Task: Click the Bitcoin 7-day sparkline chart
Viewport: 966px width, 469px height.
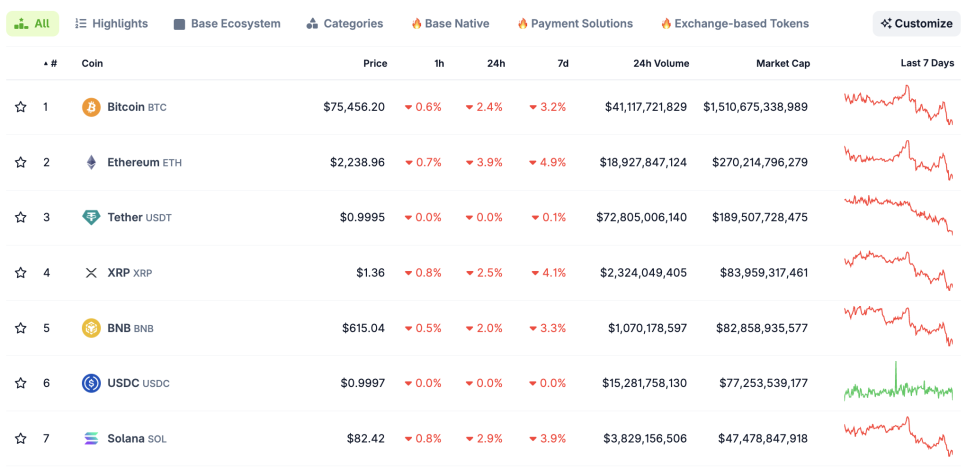Action: pyautogui.click(x=898, y=107)
